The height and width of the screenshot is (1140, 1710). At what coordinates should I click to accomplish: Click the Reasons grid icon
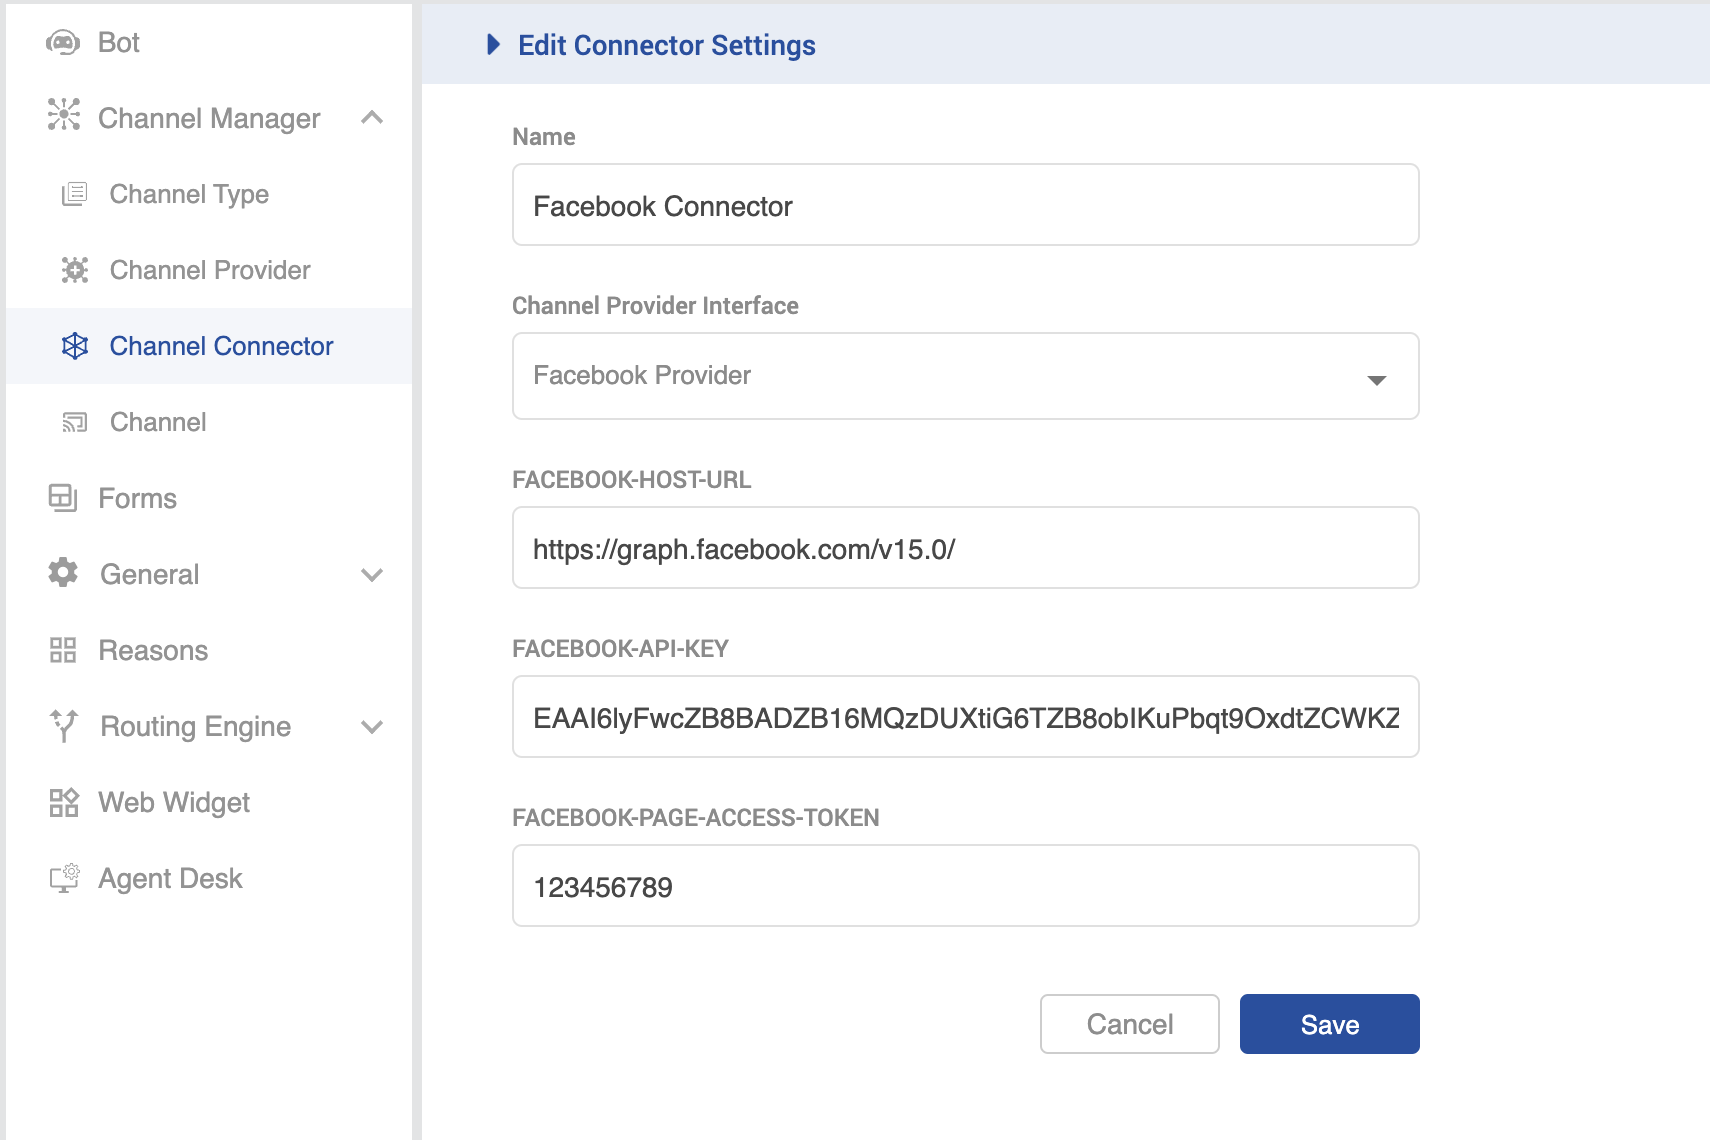click(63, 650)
